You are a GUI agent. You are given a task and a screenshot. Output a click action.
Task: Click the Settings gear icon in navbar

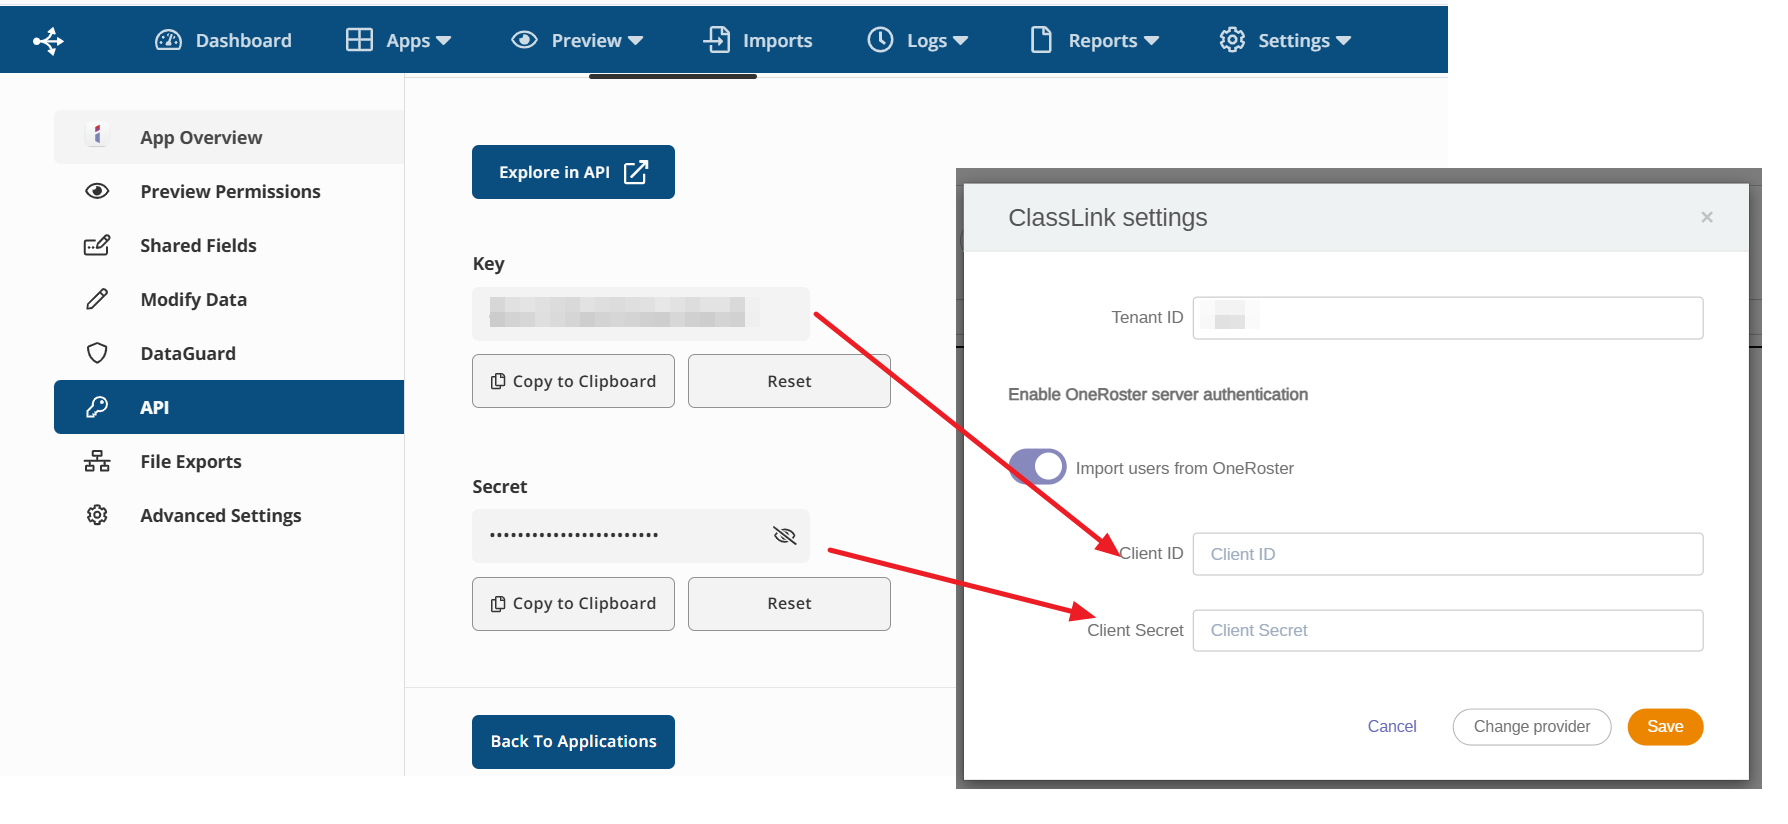click(1232, 40)
